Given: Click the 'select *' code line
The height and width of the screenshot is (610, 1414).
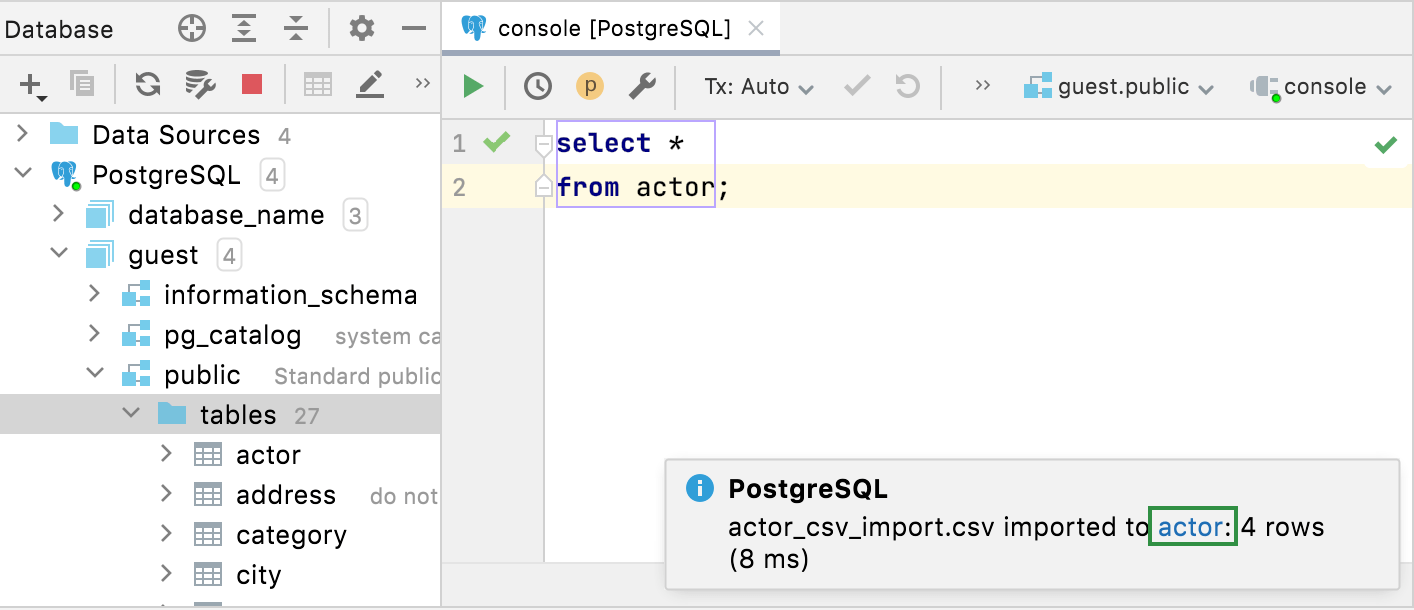Looking at the screenshot, I should (620, 144).
